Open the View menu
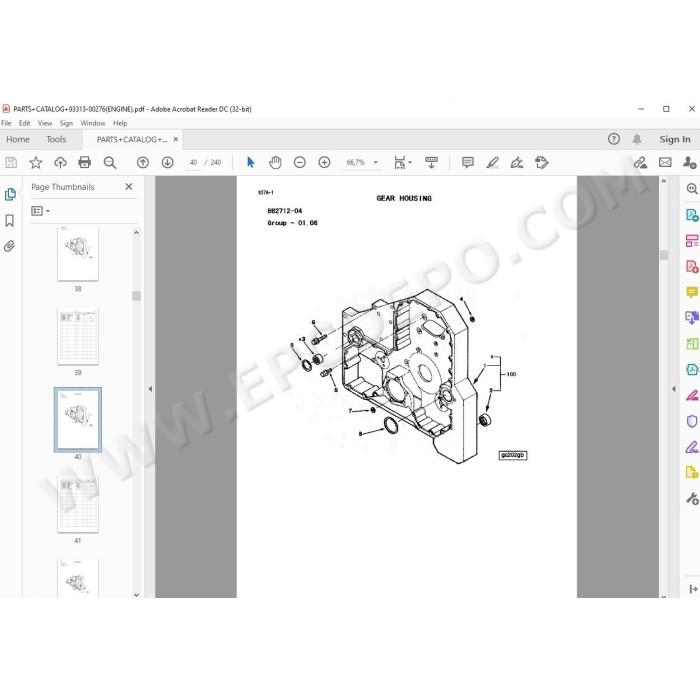The image size is (700, 700). click(45, 123)
